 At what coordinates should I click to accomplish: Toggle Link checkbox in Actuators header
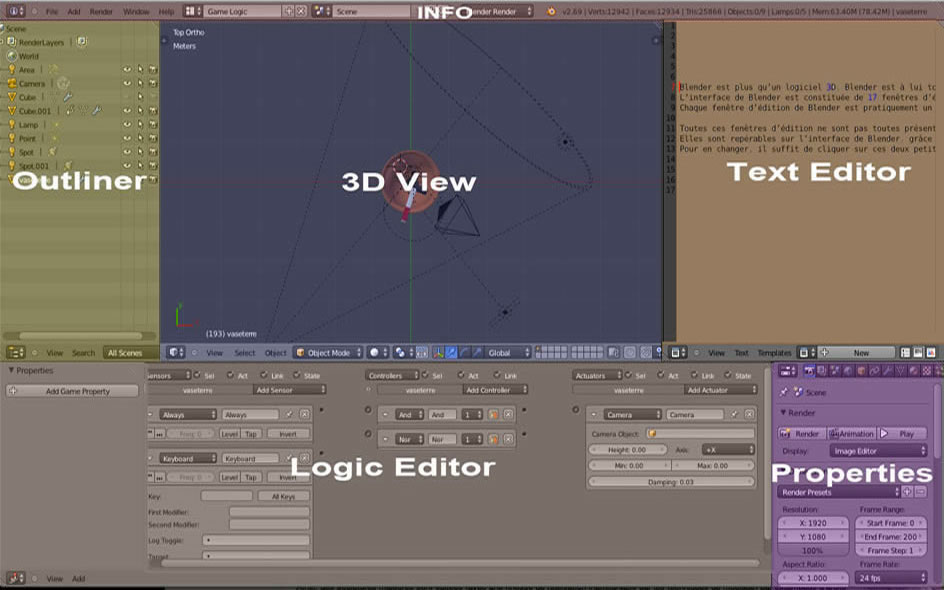(694, 374)
